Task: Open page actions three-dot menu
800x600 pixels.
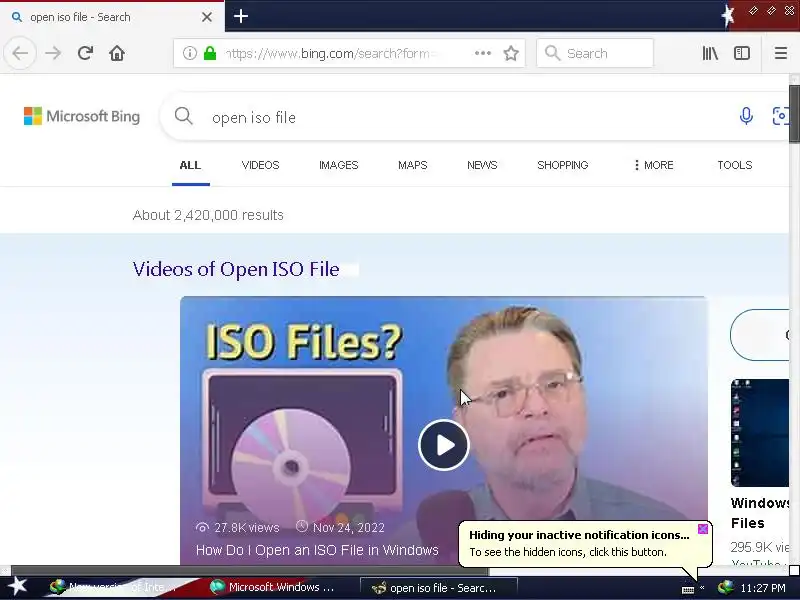Action: [x=483, y=53]
